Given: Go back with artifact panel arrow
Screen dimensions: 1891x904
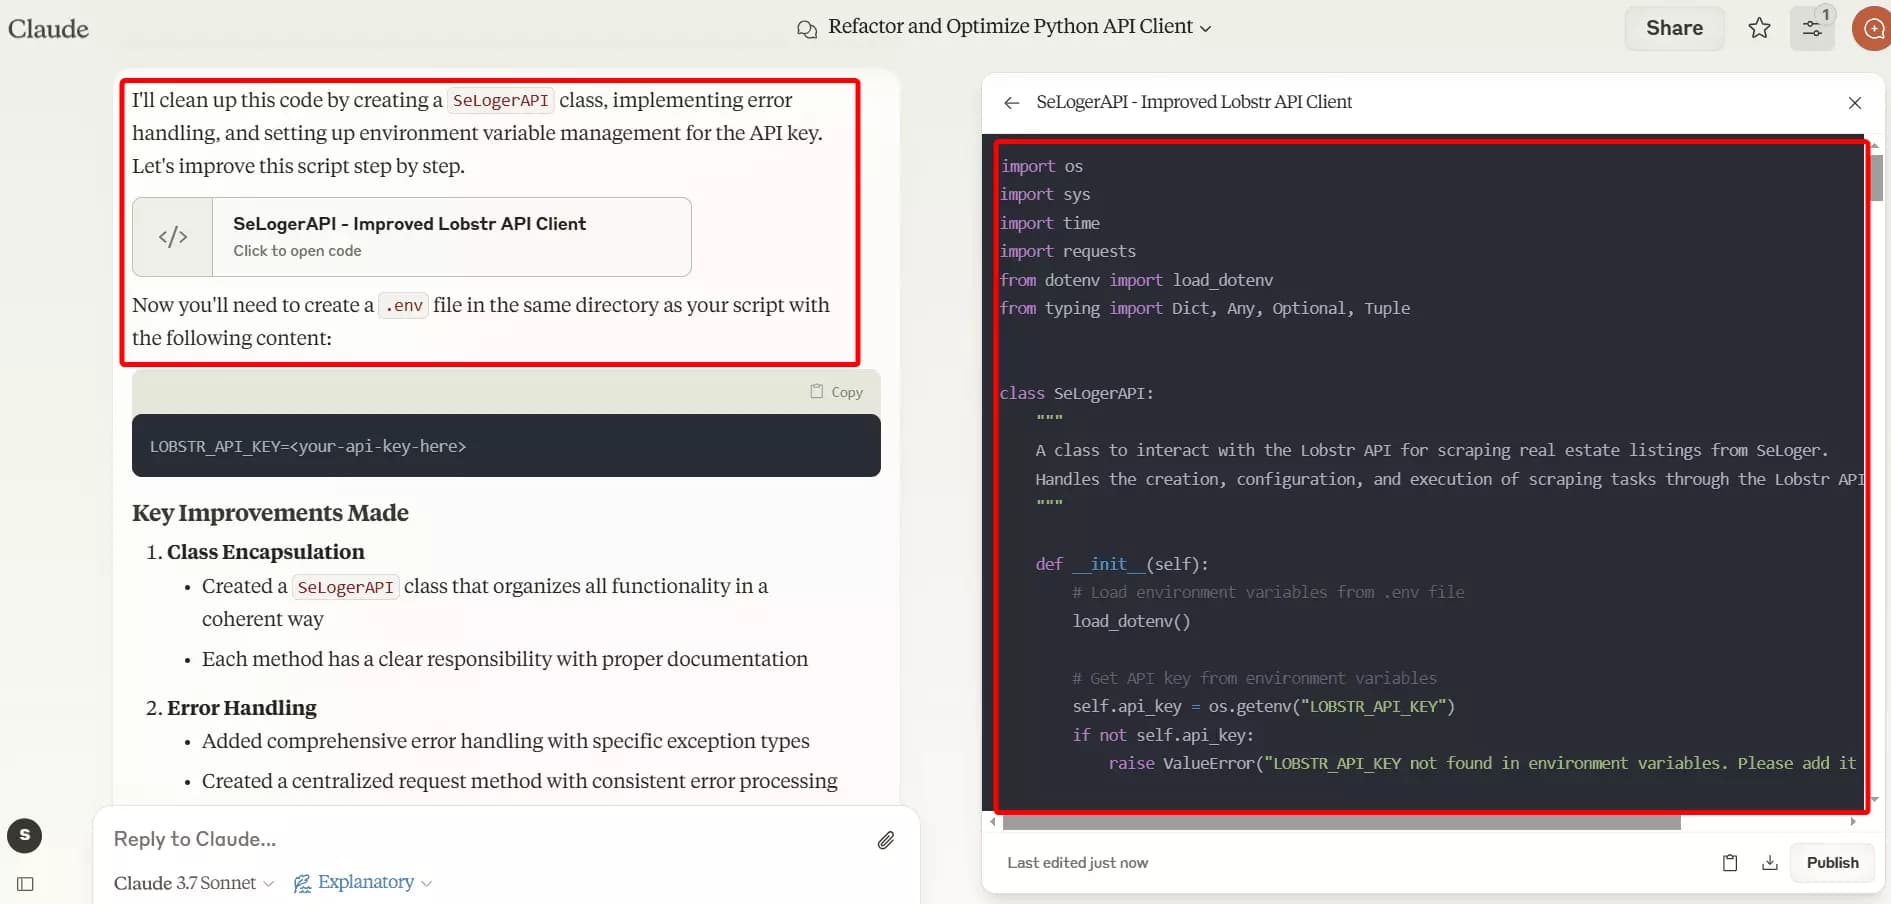Looking at the screenshot, I should 1012,103.
